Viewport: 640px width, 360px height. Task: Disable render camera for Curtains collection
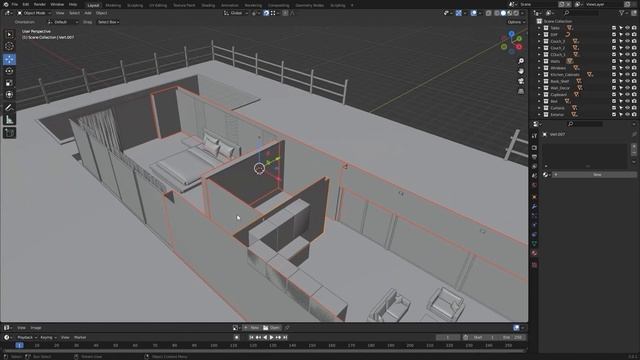click(x=634, y=108)
